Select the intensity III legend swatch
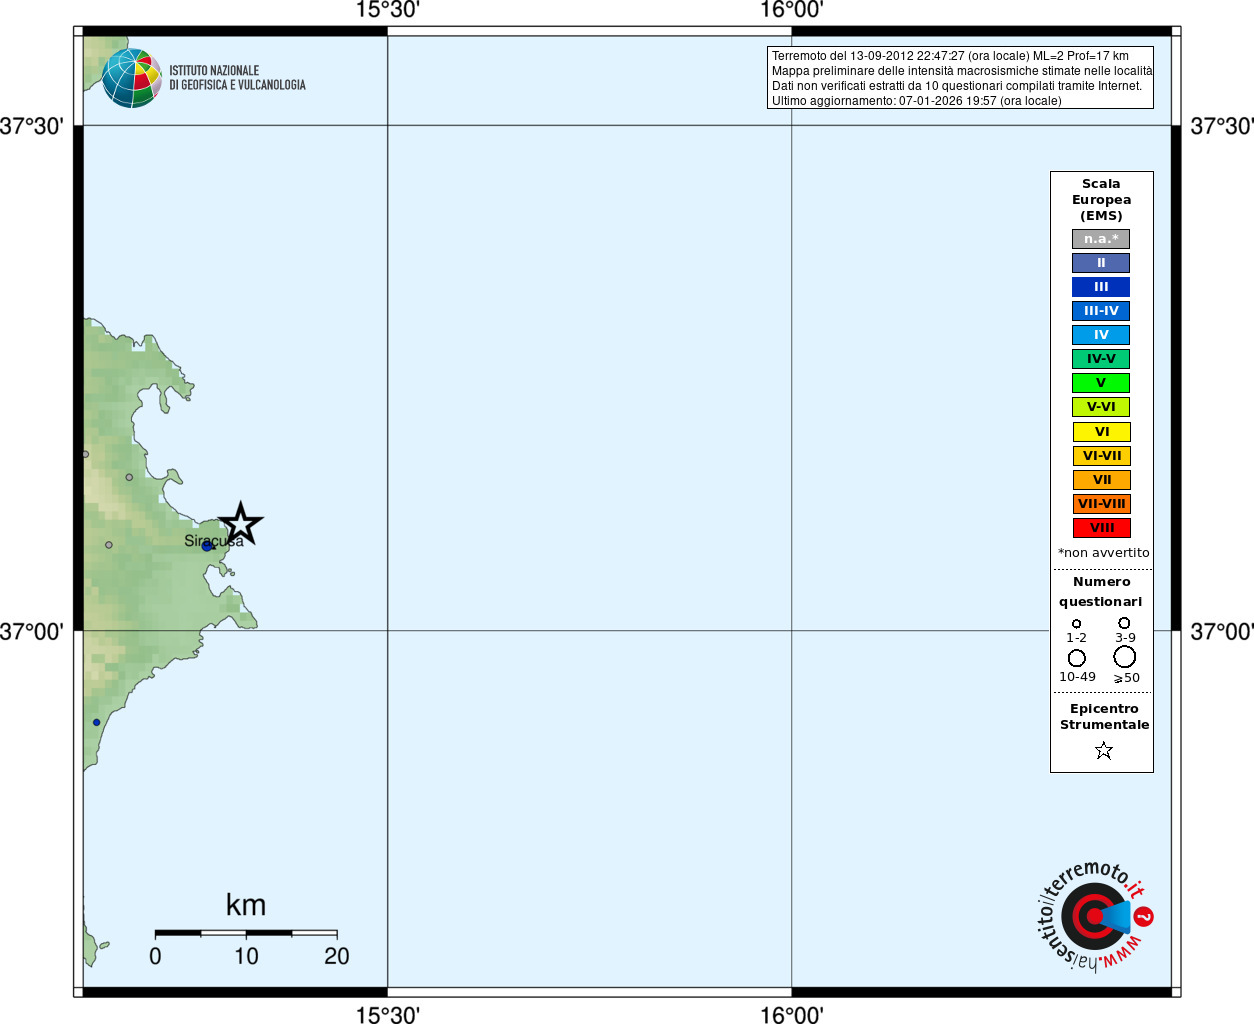Viewport: 1254px width, 1024px height. point(1101,287)
